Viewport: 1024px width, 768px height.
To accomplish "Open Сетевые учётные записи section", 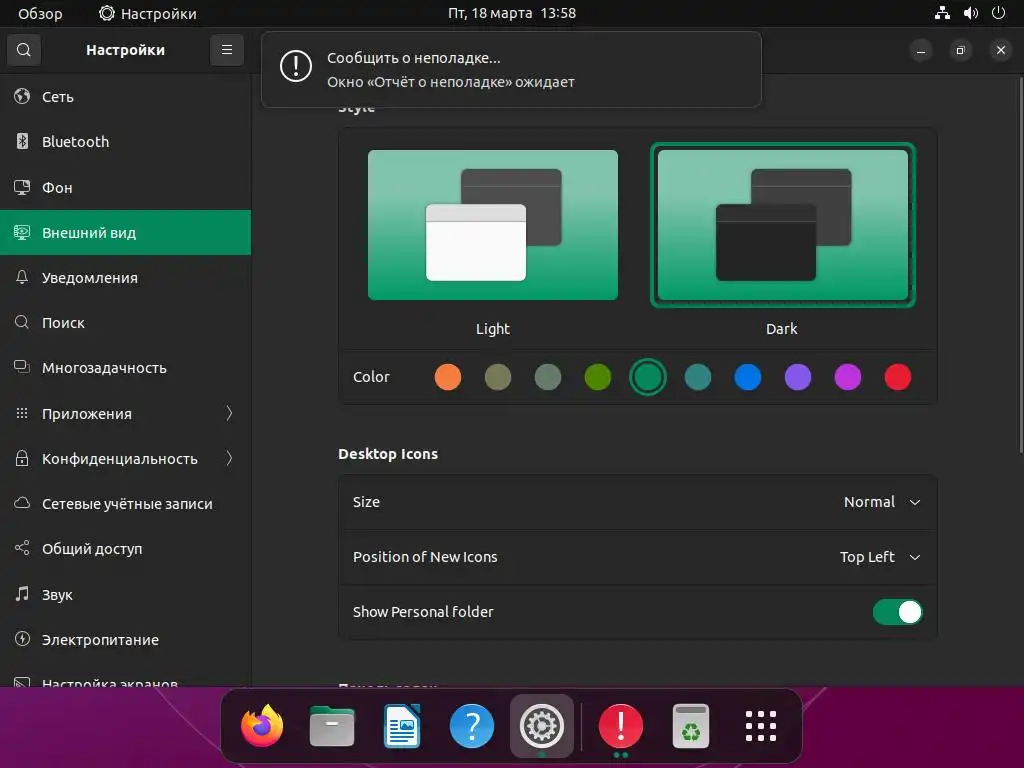I will [125, 503].
